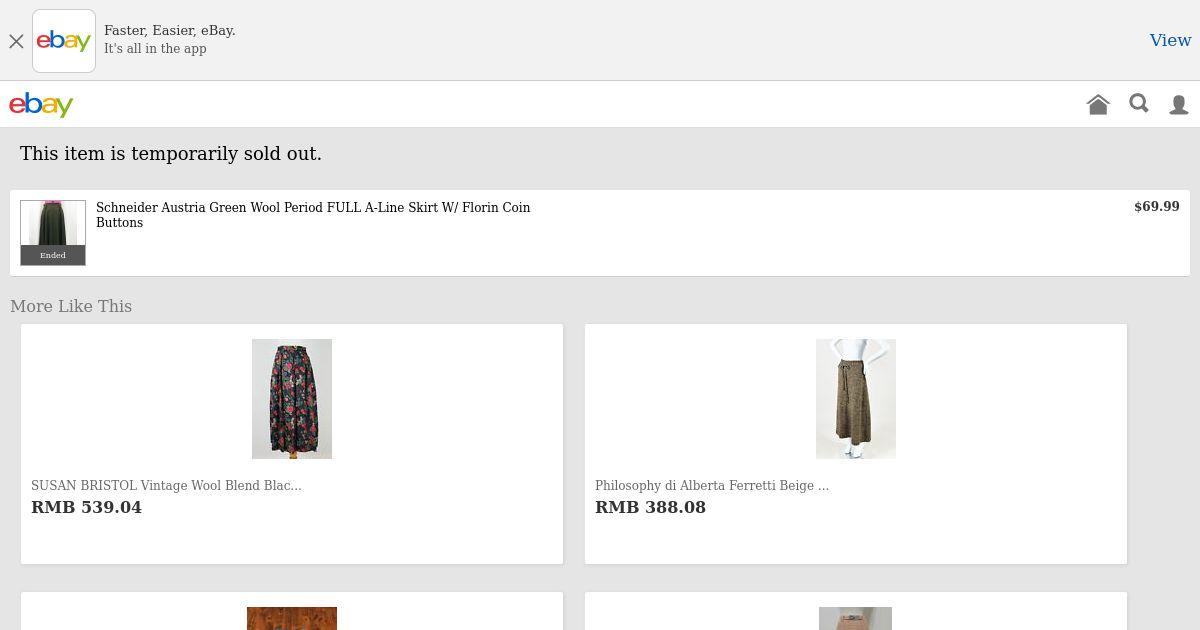Open the user account icon
Screen dimensions: 1200x630
1179,104
